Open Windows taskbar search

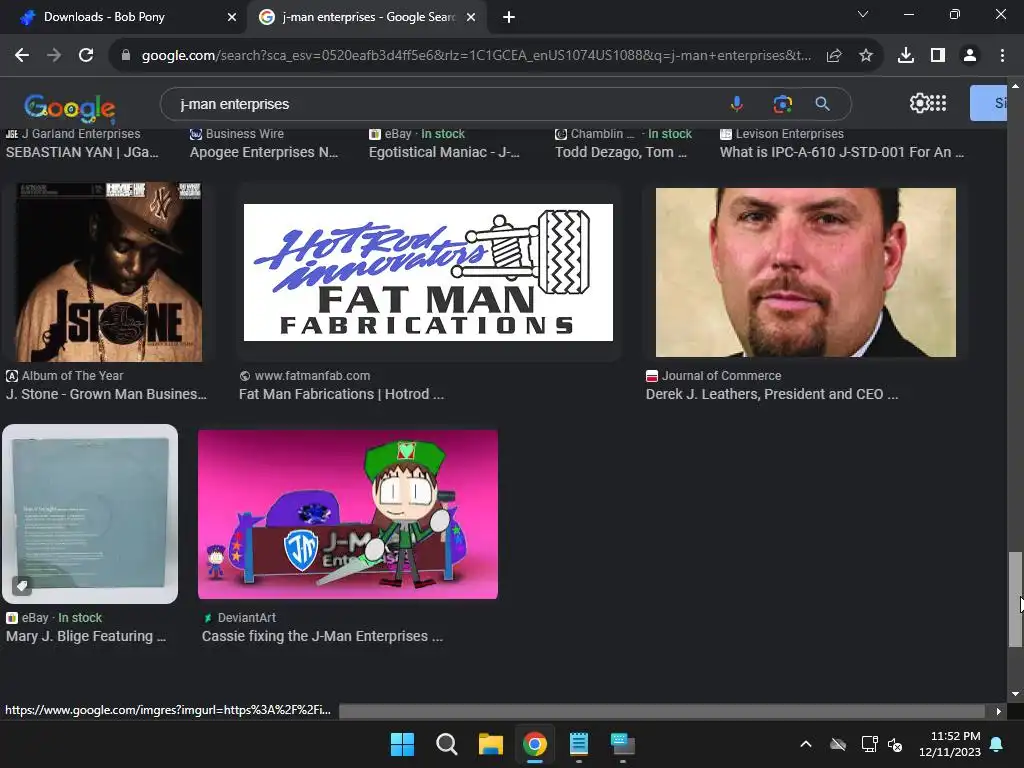[447, 744]
